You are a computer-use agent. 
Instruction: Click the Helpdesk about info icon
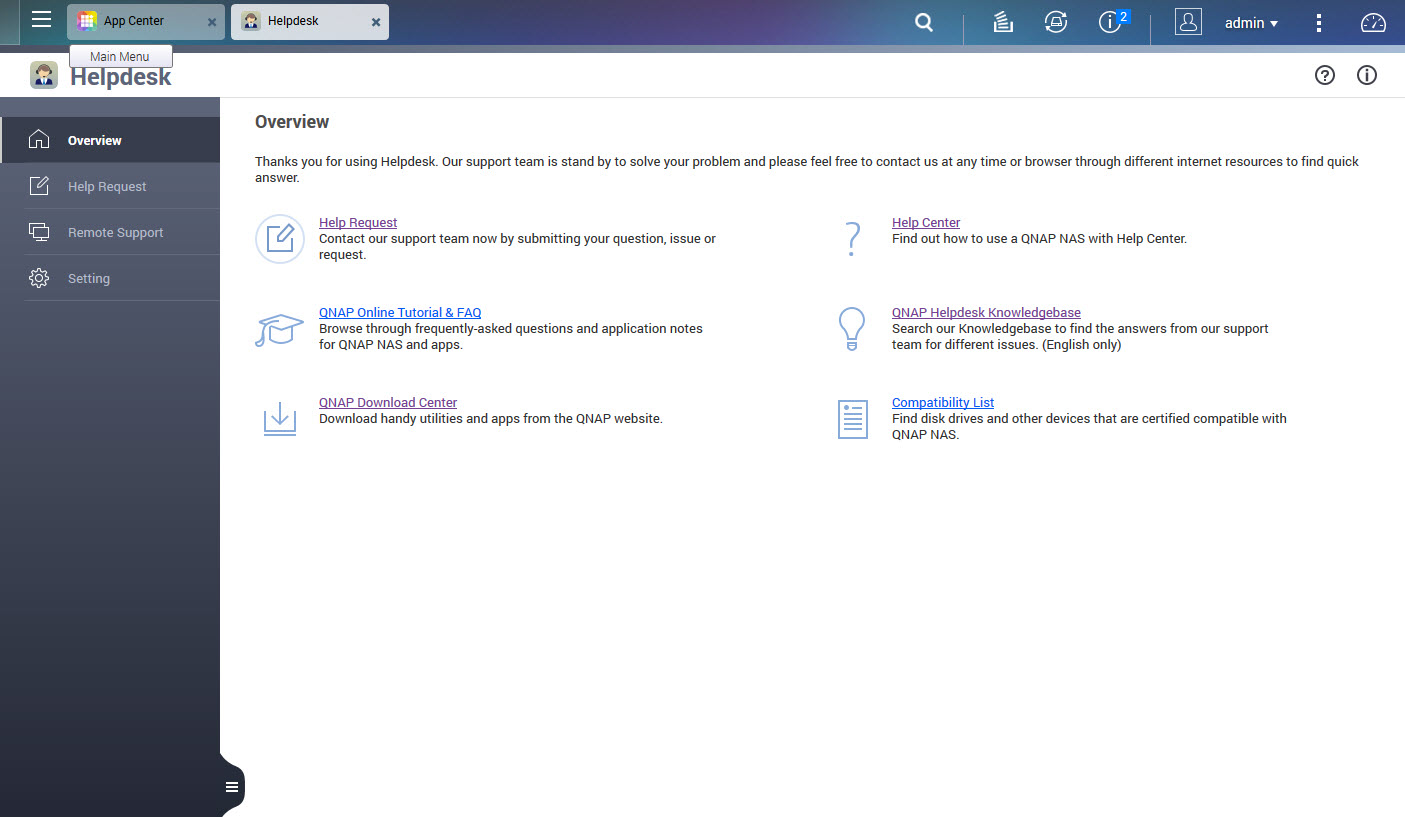point(1367,75)
